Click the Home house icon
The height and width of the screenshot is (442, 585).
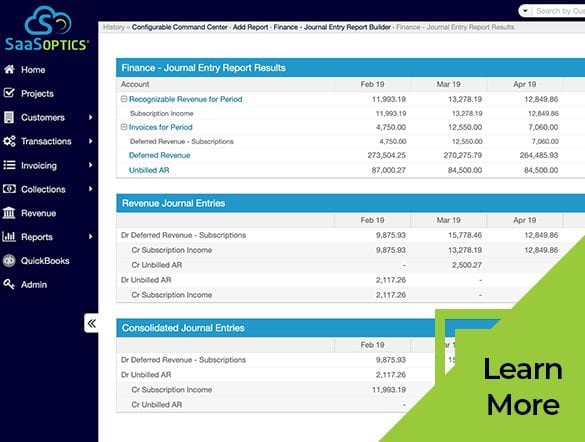click(9, 69)
